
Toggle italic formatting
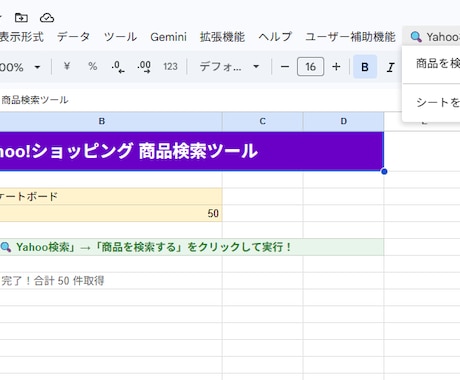(390, 67)
